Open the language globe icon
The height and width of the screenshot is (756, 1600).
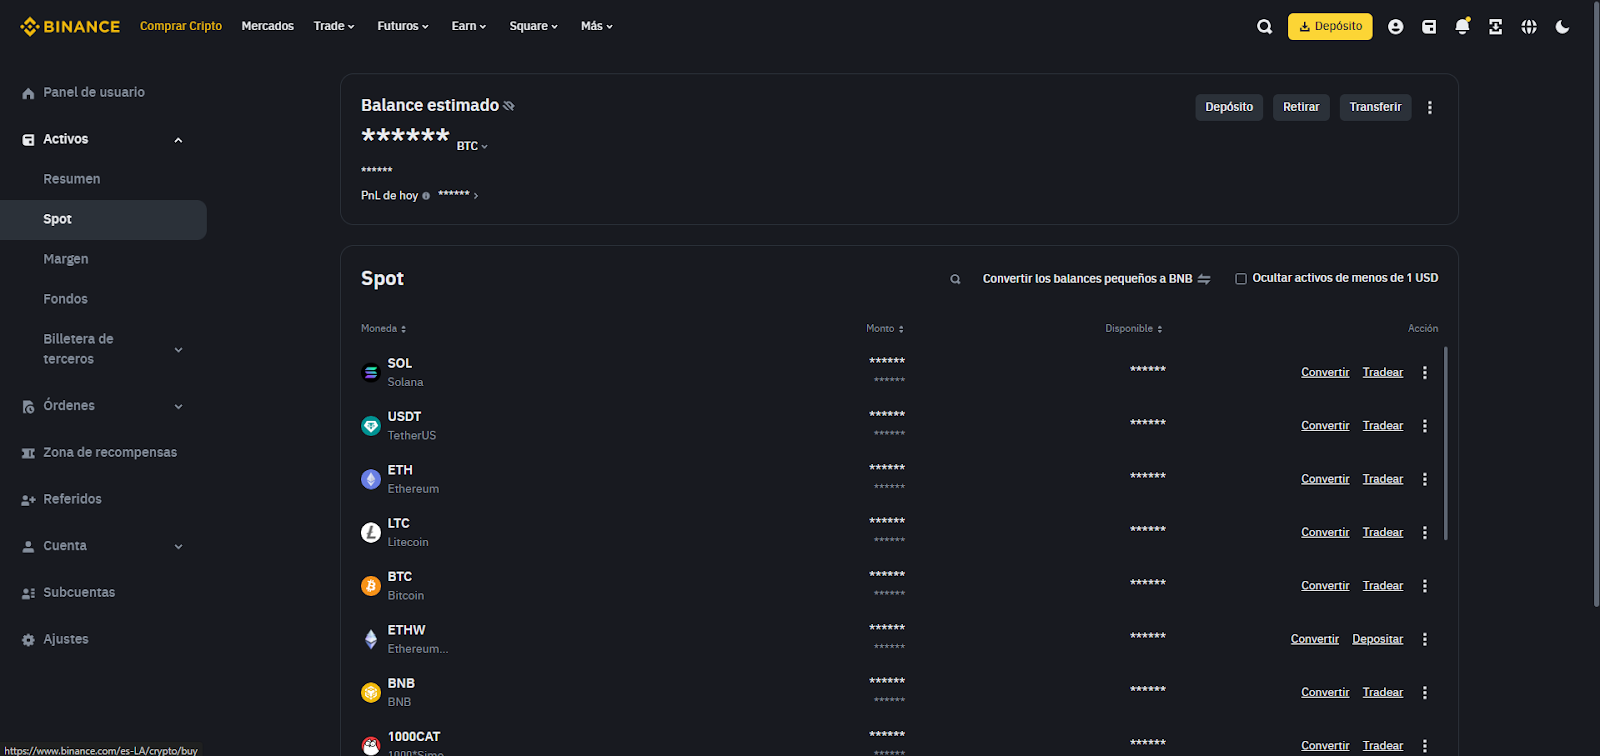click(1529, 27)
